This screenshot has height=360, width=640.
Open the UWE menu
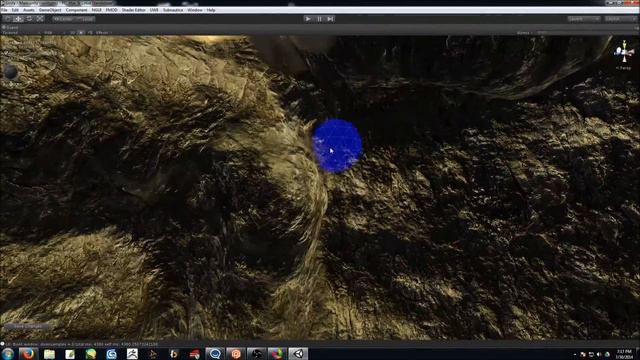click(x=154, y=10)
